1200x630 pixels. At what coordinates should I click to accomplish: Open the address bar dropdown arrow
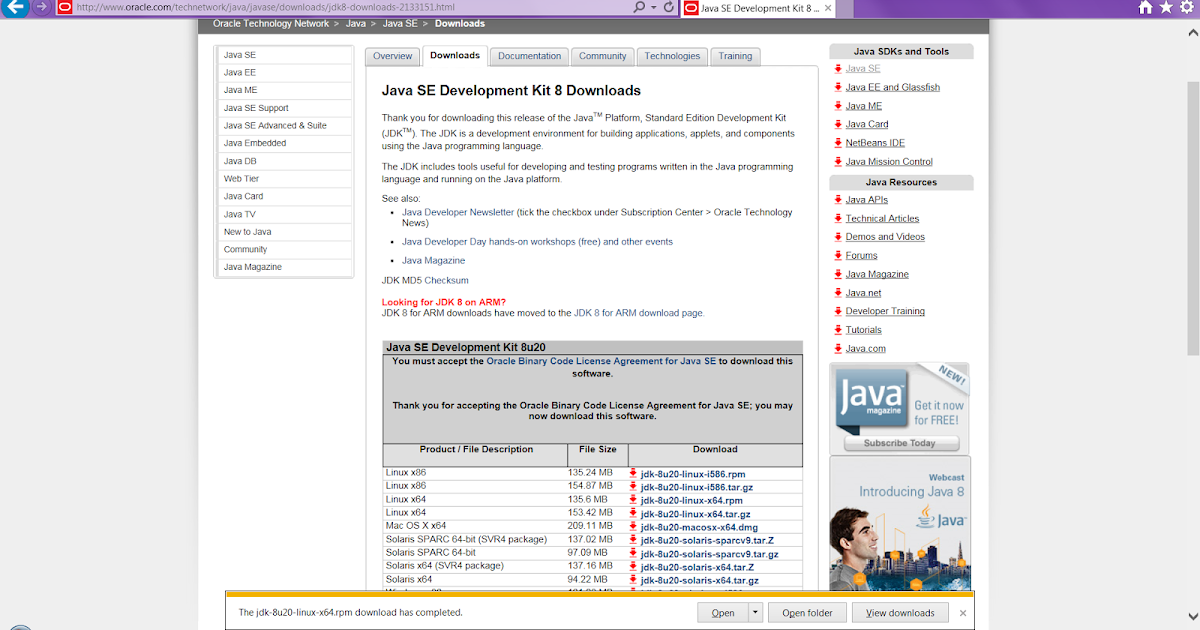[x=654, y=7]
